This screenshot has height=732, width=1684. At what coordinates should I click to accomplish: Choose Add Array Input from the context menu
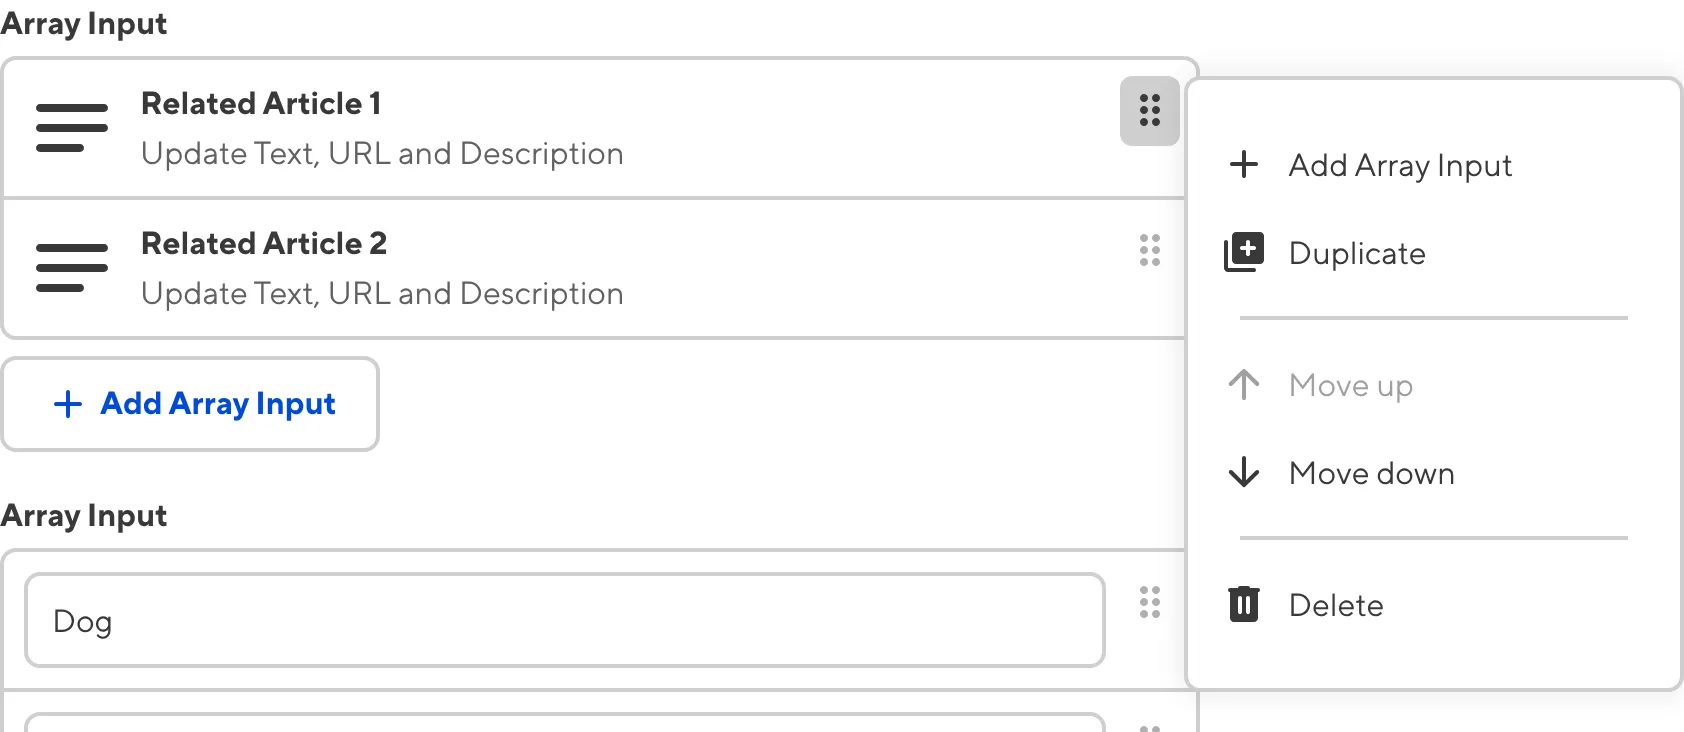click(1400, 165)
